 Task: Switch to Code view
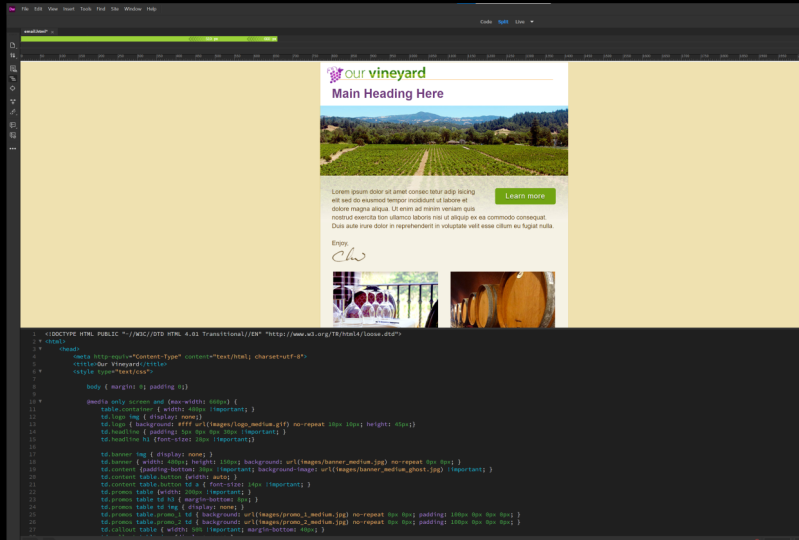[486, 22]
